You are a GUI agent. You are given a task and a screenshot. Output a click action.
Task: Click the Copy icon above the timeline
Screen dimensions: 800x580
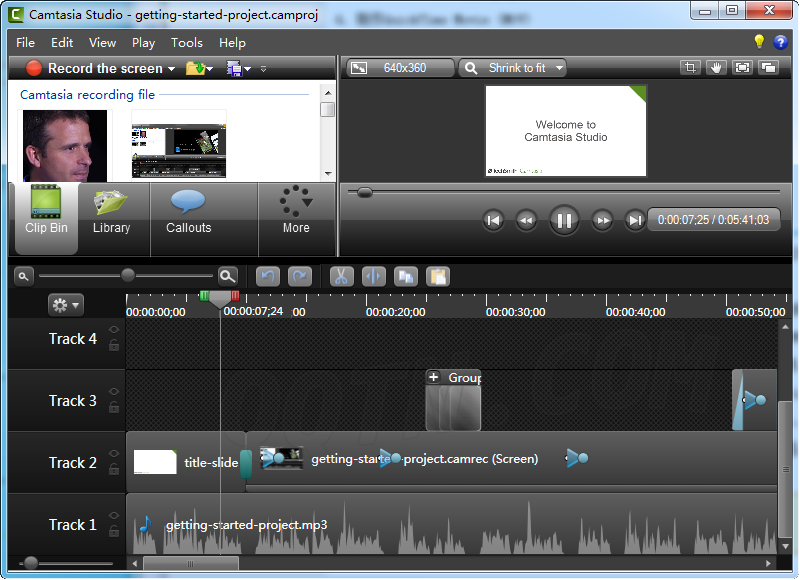(x=406, y=276)
